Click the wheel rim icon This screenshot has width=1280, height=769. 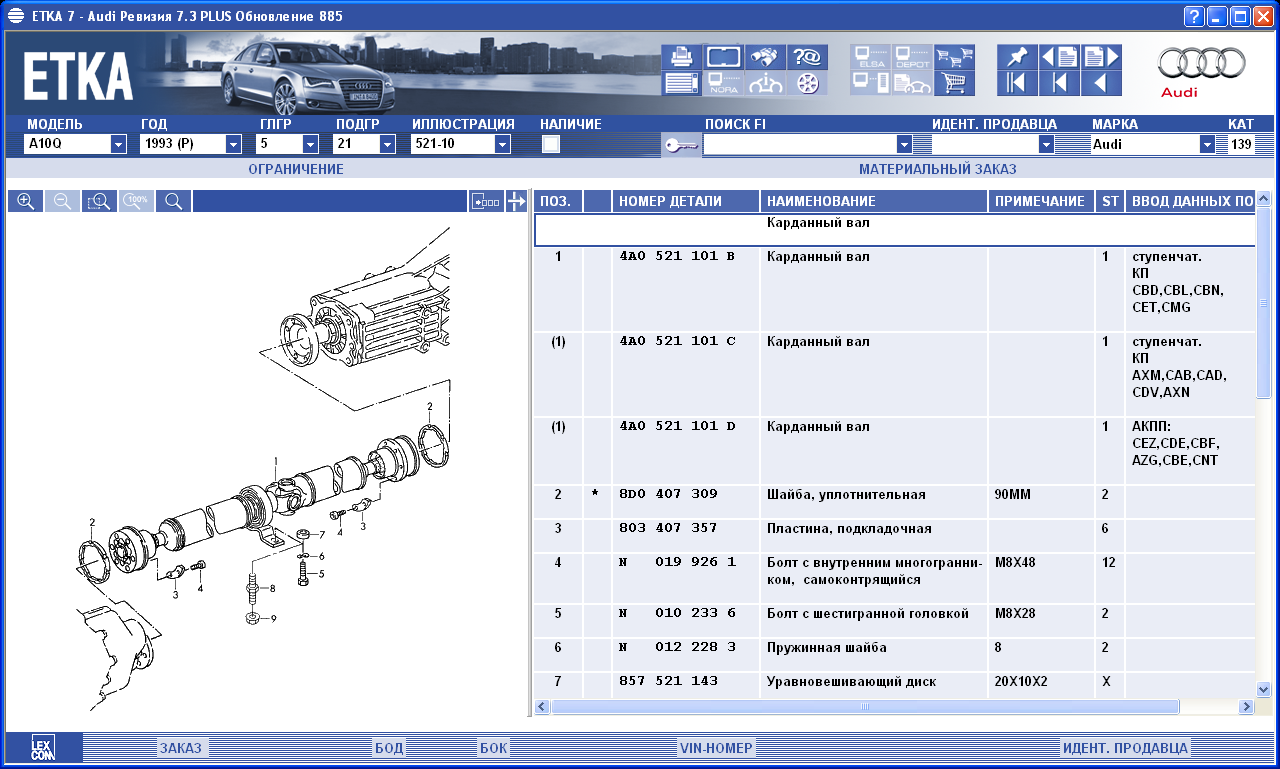tap(807, 83)
